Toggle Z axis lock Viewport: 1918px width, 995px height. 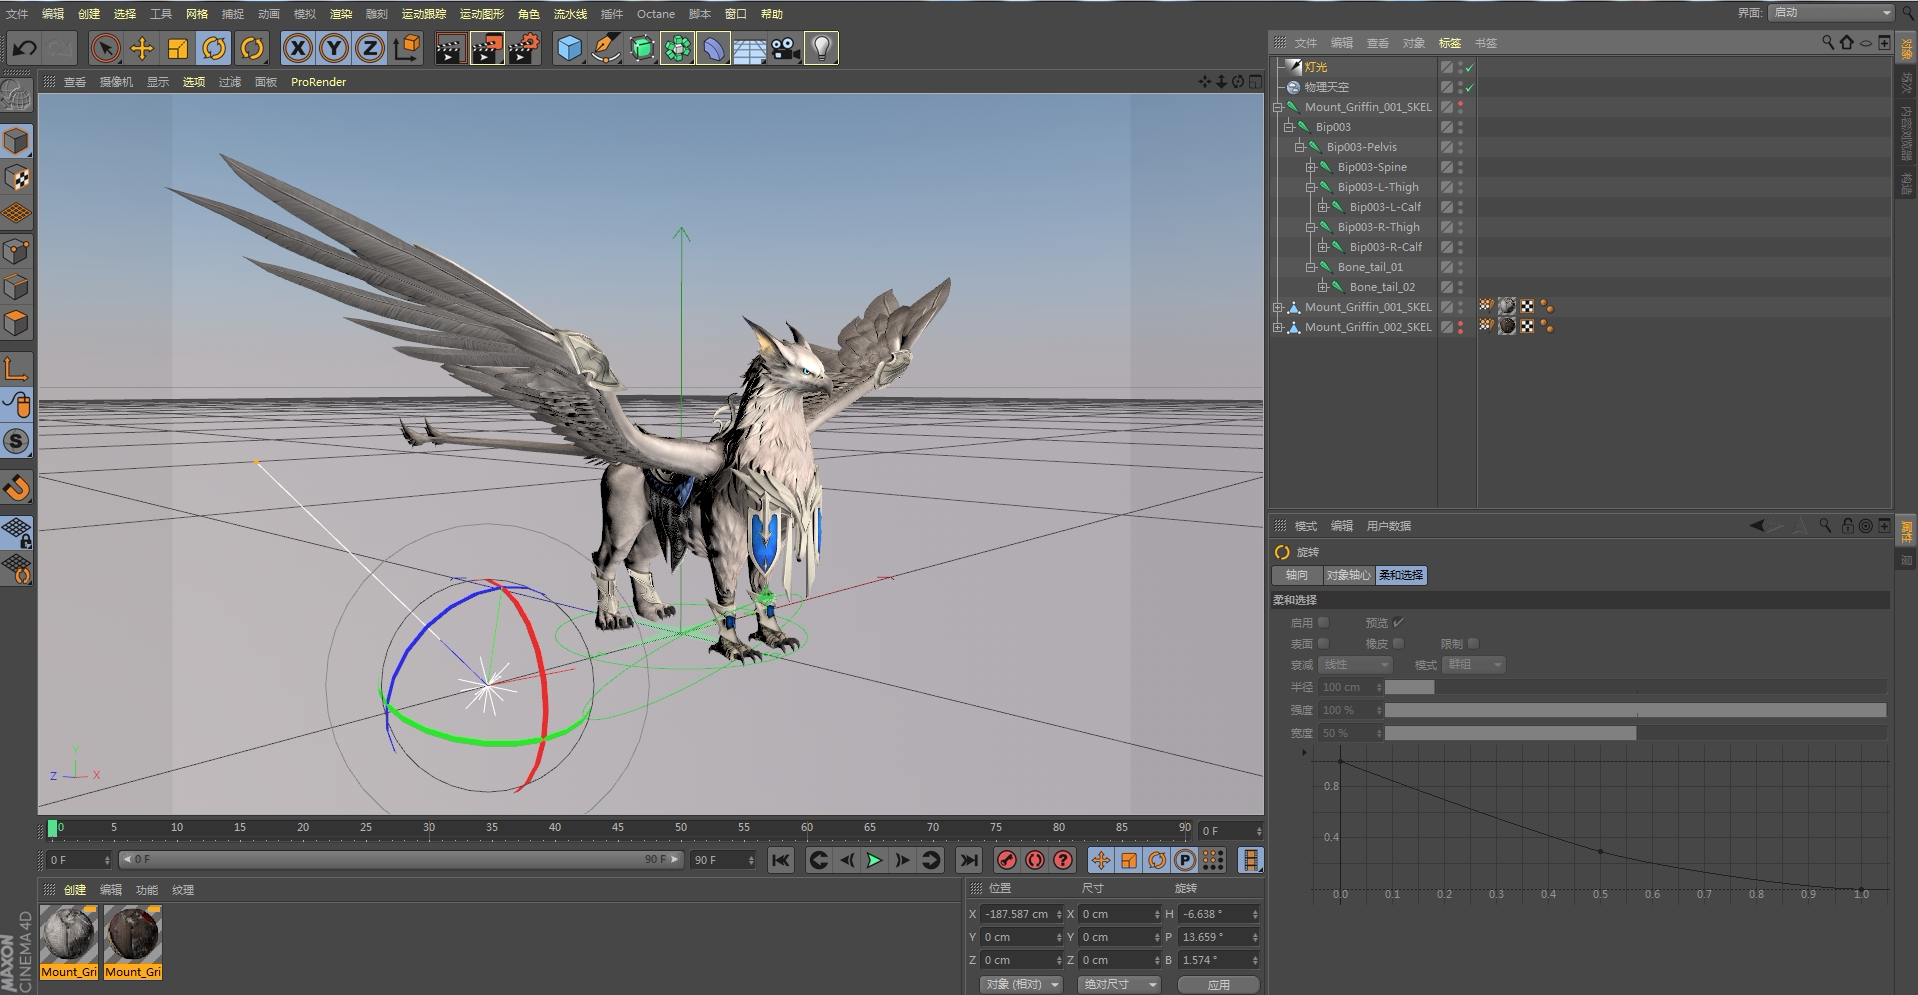(370, 48)
